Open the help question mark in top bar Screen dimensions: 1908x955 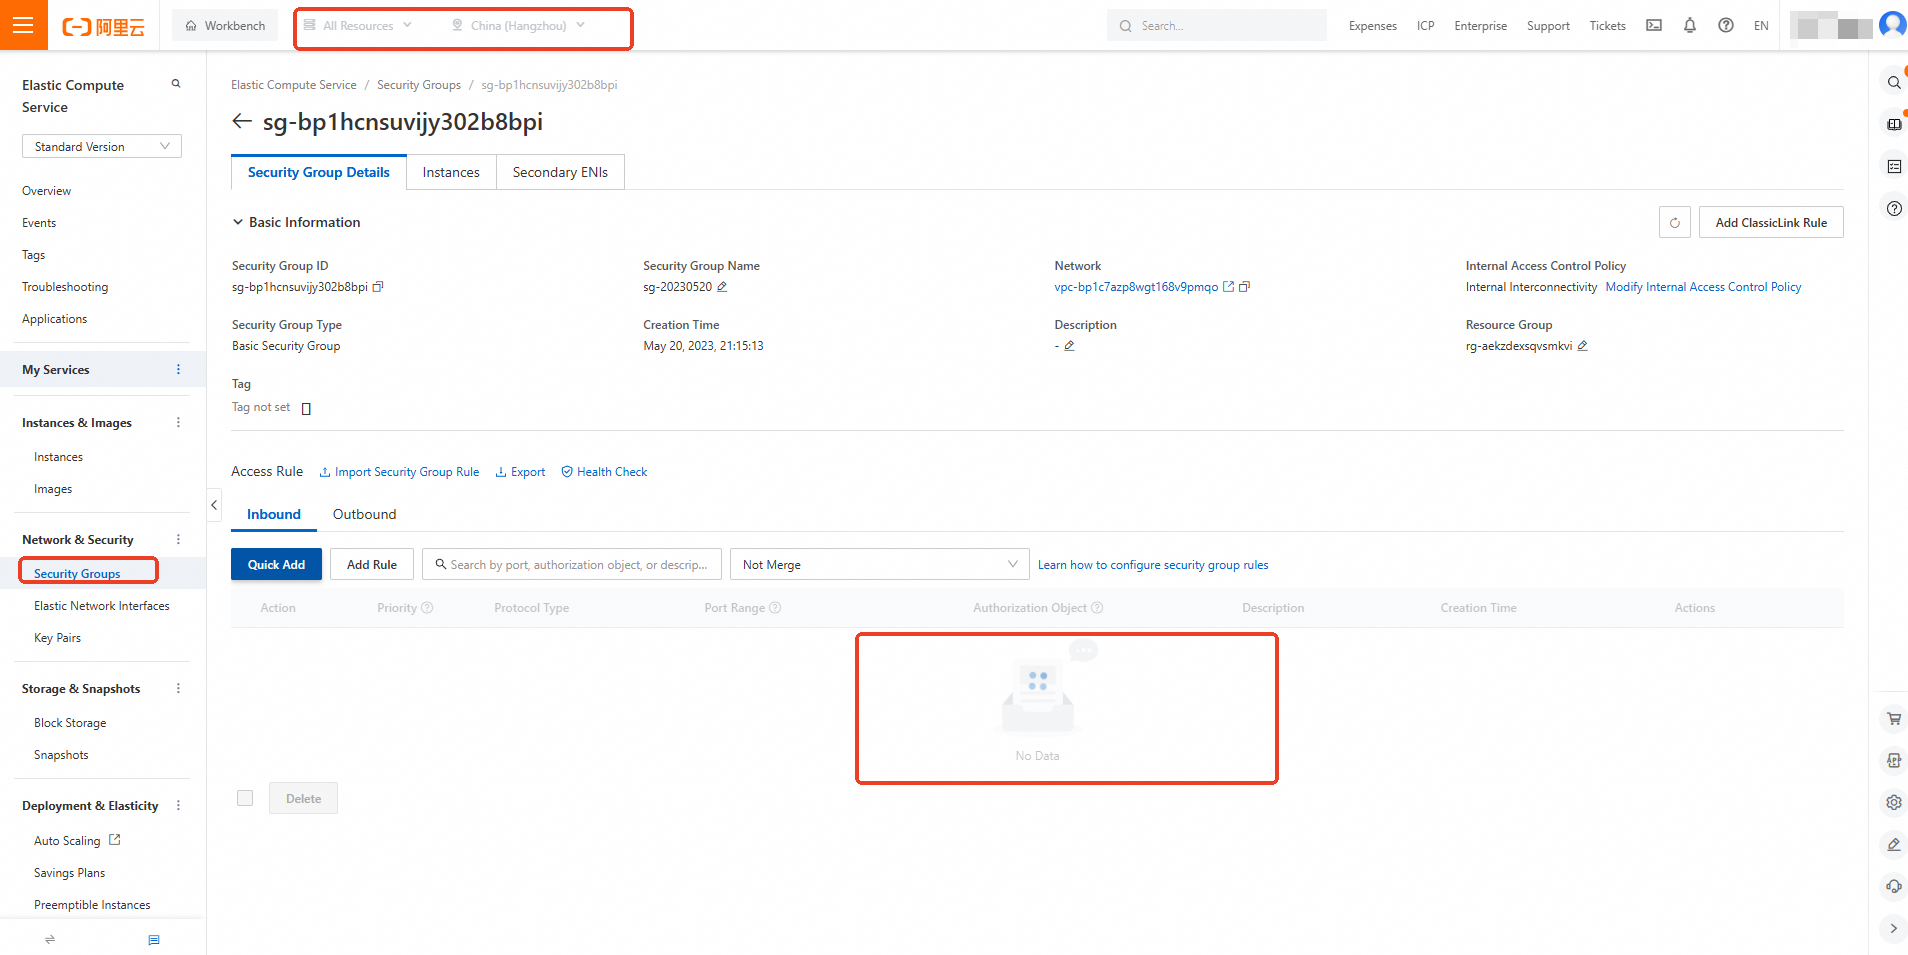click(1726, 26)
